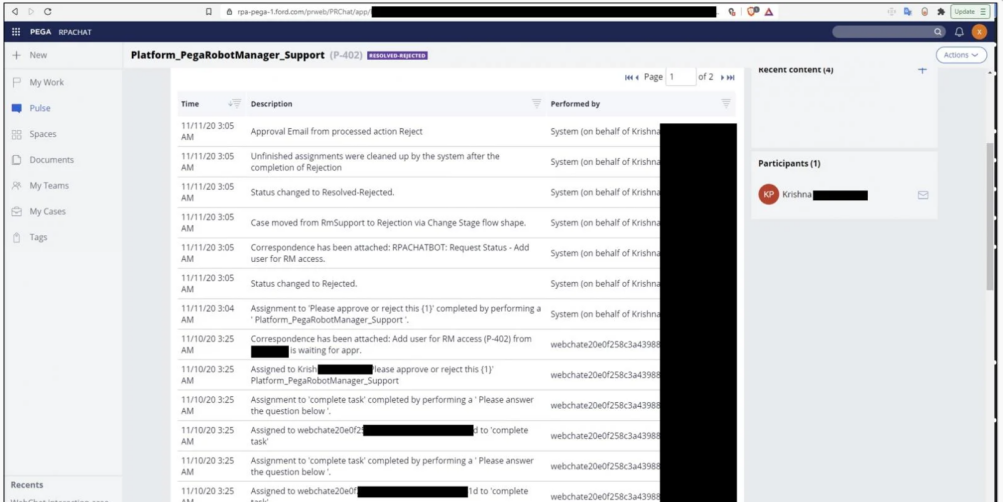The width and height of the screenshot is (1003, 502).
Task: Click the search magnifier icon
Action: 938,31
